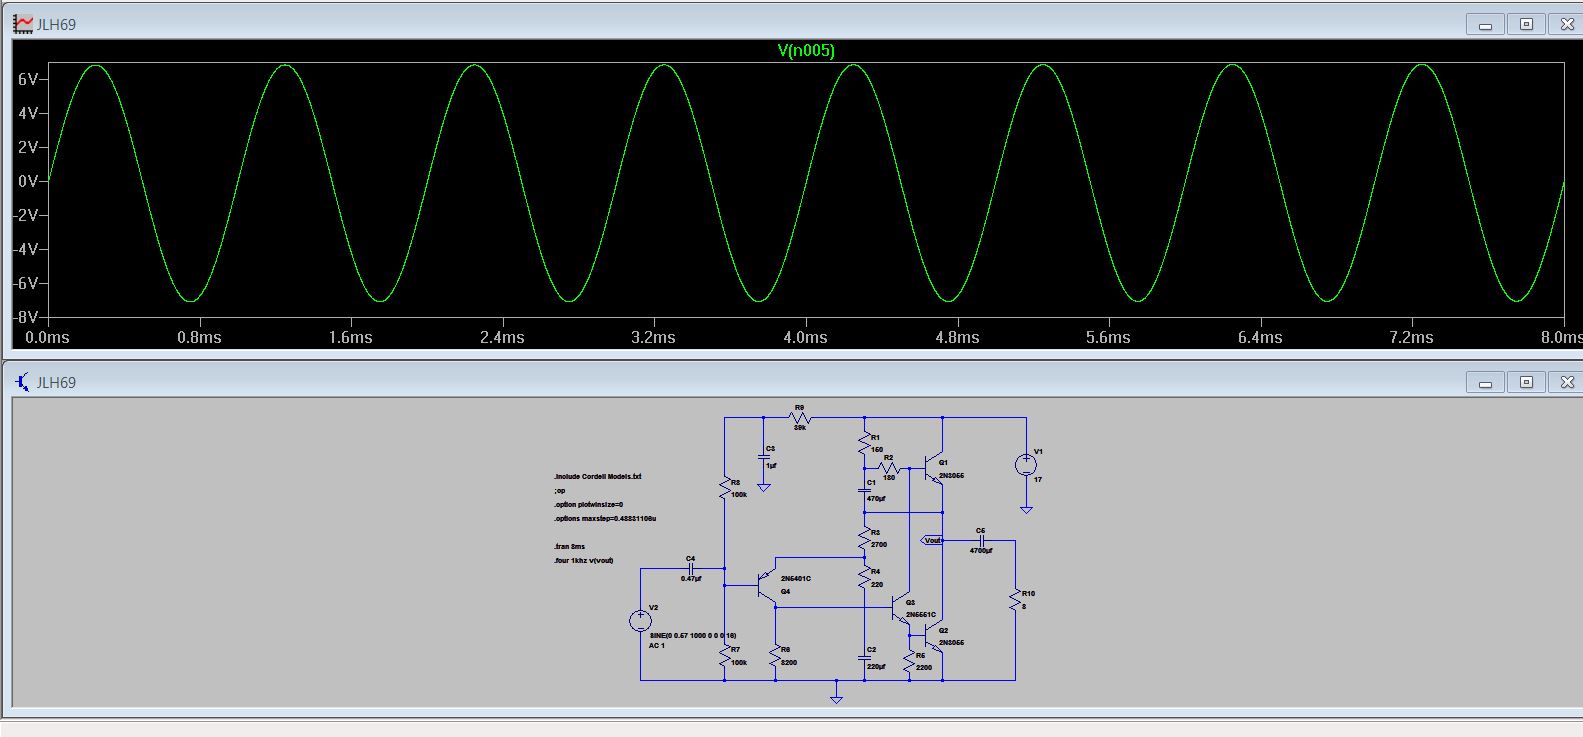Select transistor Q3 2N5551C symbol

pyautogui.click(x=900, y=608)
